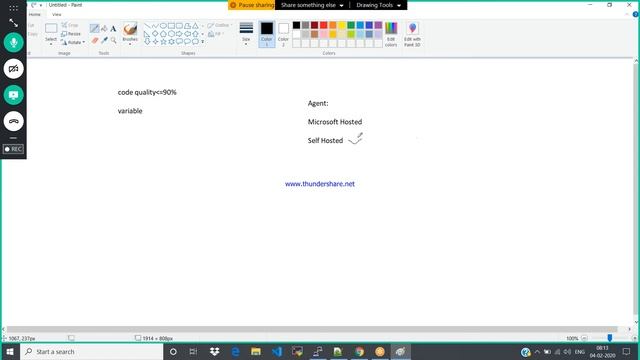Open the notification center icon
Image resolution: width=640 pixels, height=360 pixels.
pos(627,351)
